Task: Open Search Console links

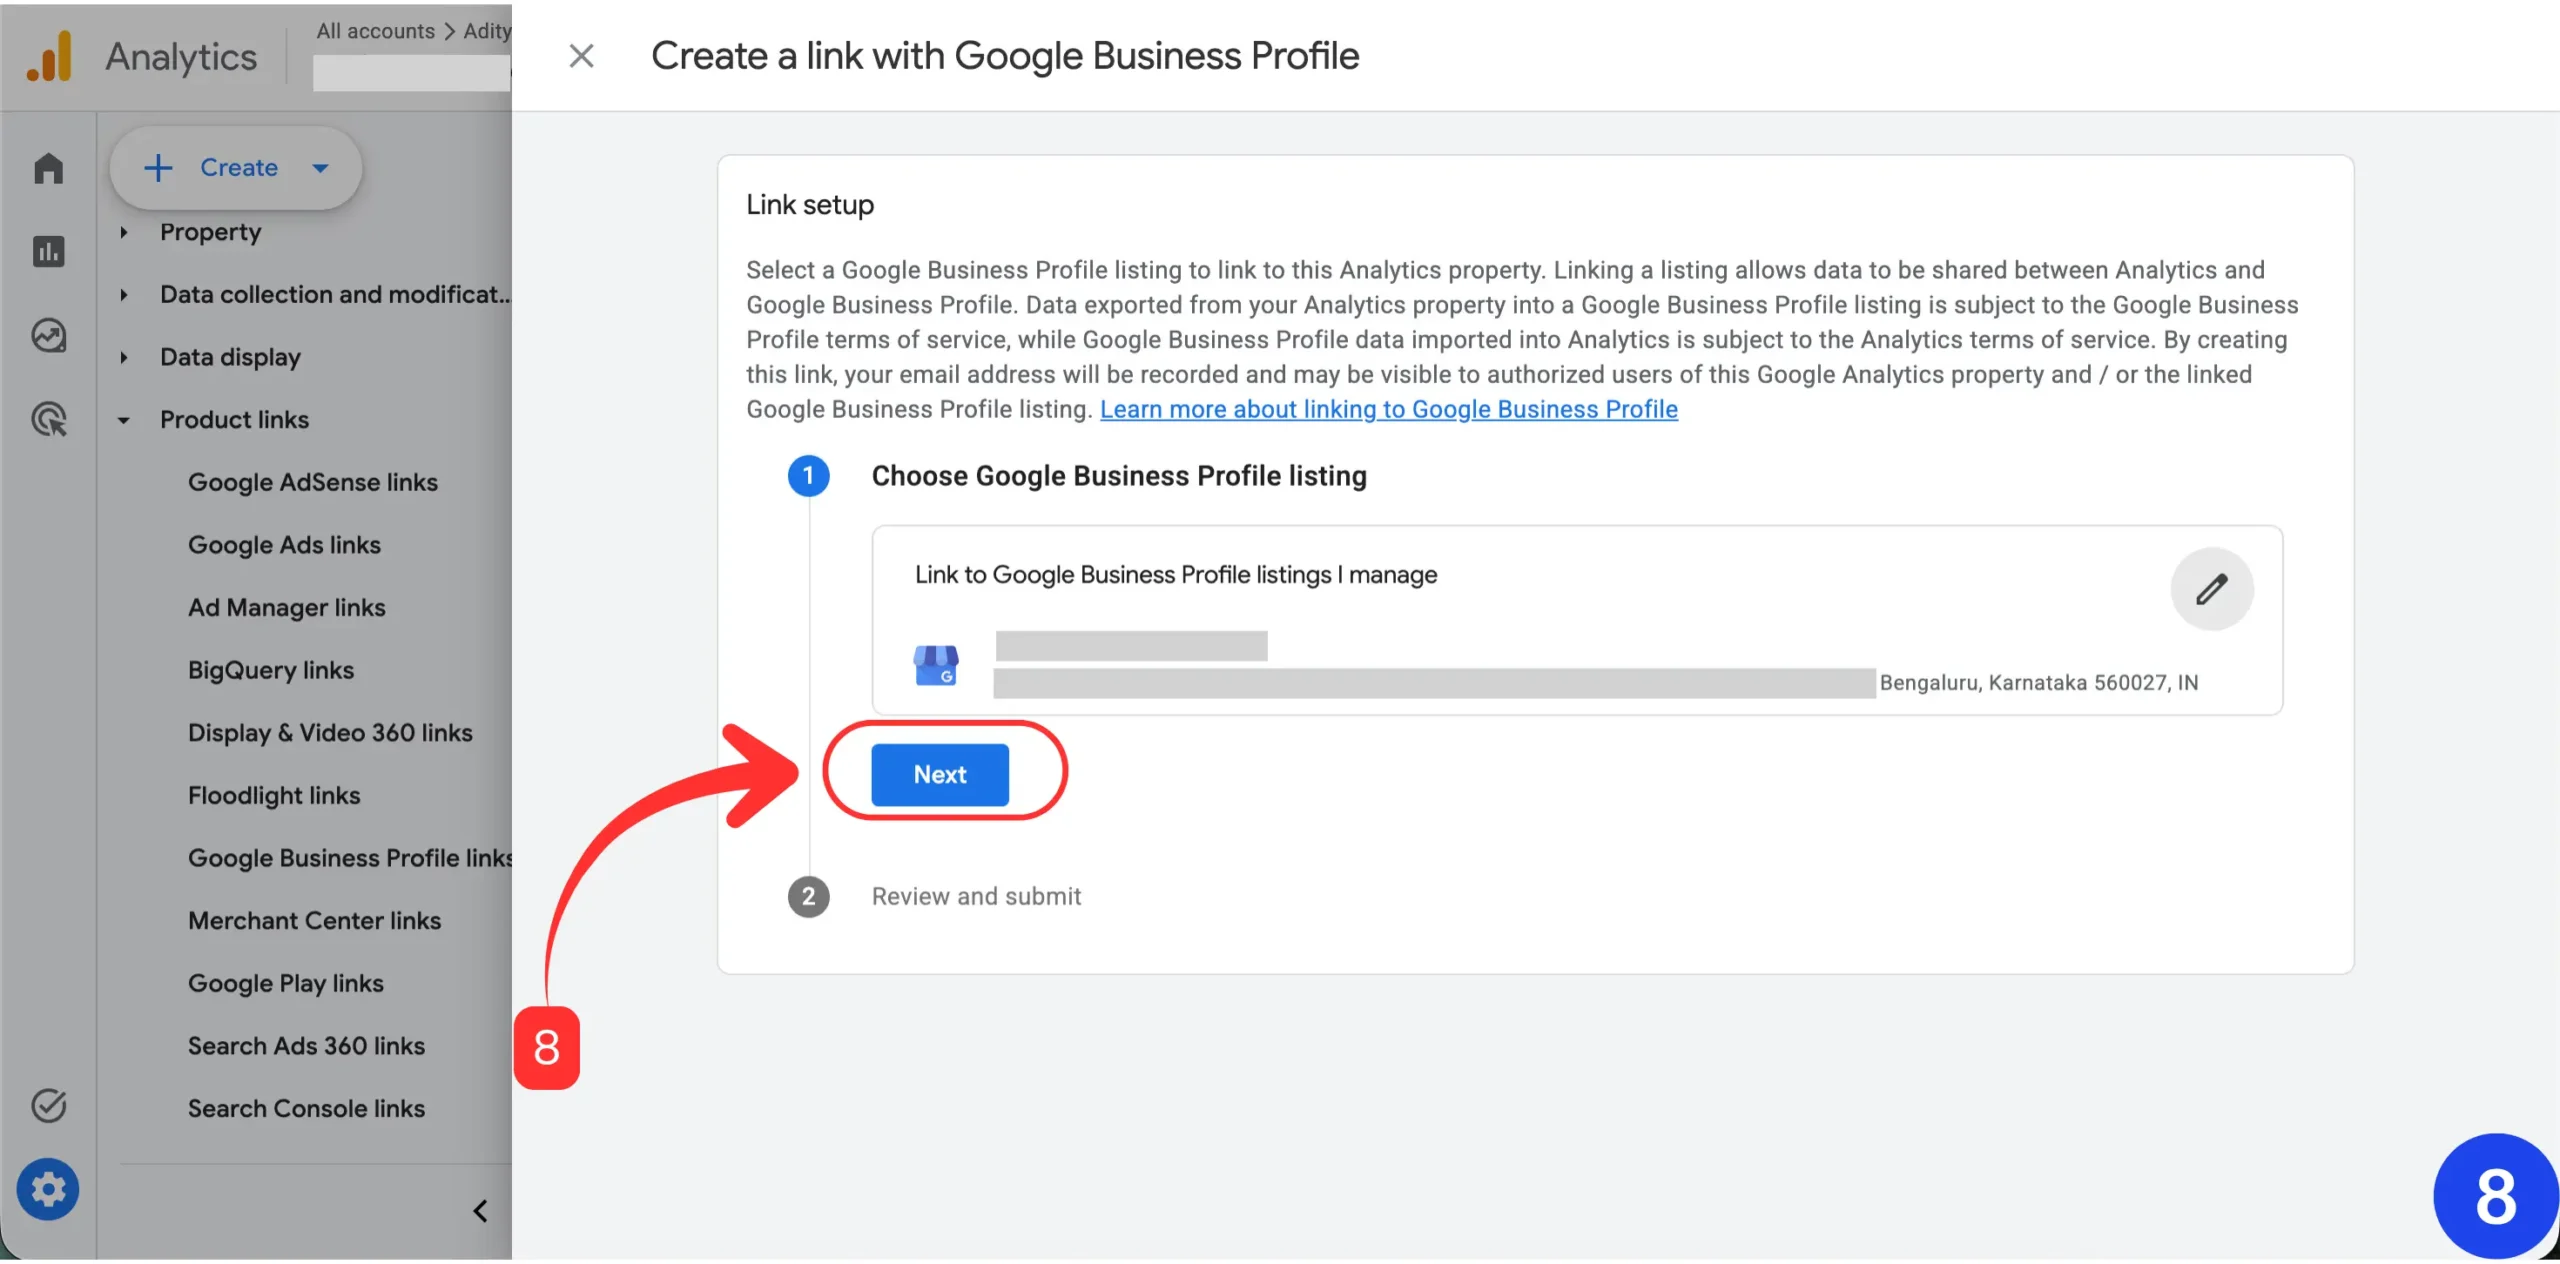Action: [x=306, y=1109]
